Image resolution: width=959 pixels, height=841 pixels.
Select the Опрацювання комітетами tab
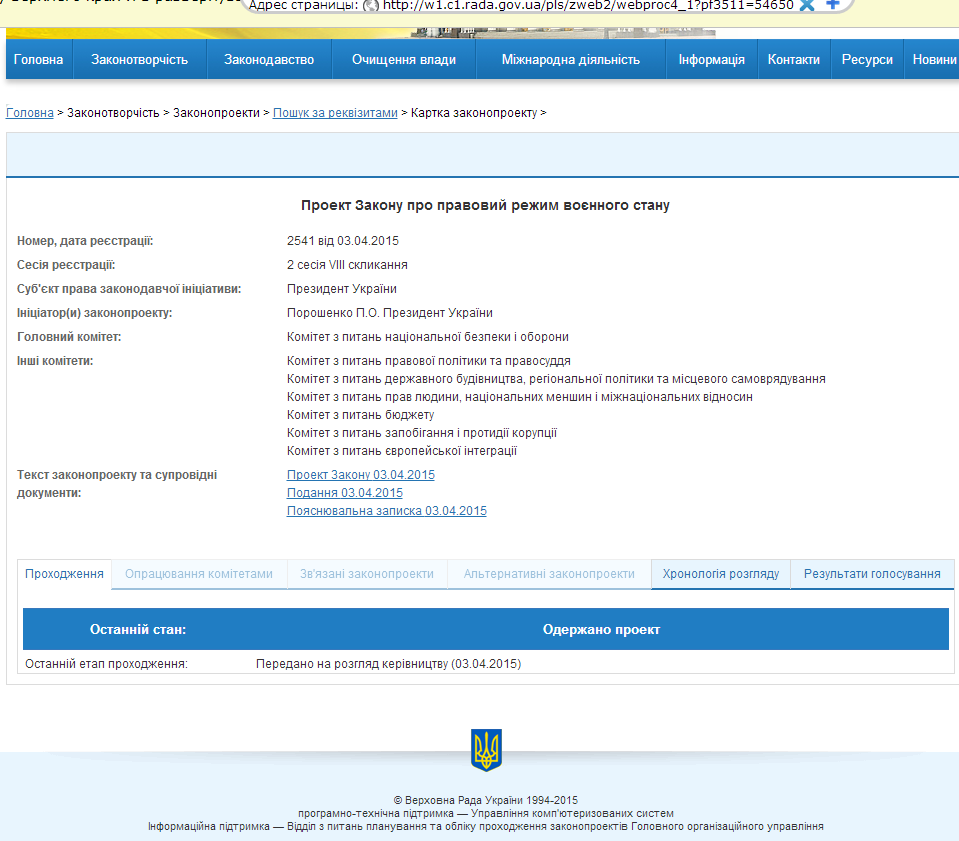[199, 574]
